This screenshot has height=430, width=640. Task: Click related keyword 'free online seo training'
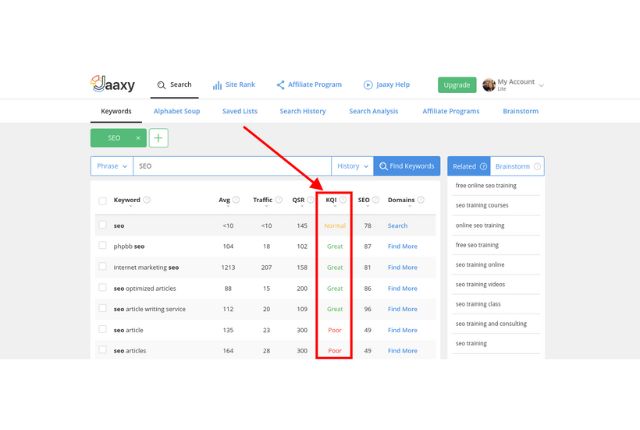pyautogui.click(x=486, y=186)
